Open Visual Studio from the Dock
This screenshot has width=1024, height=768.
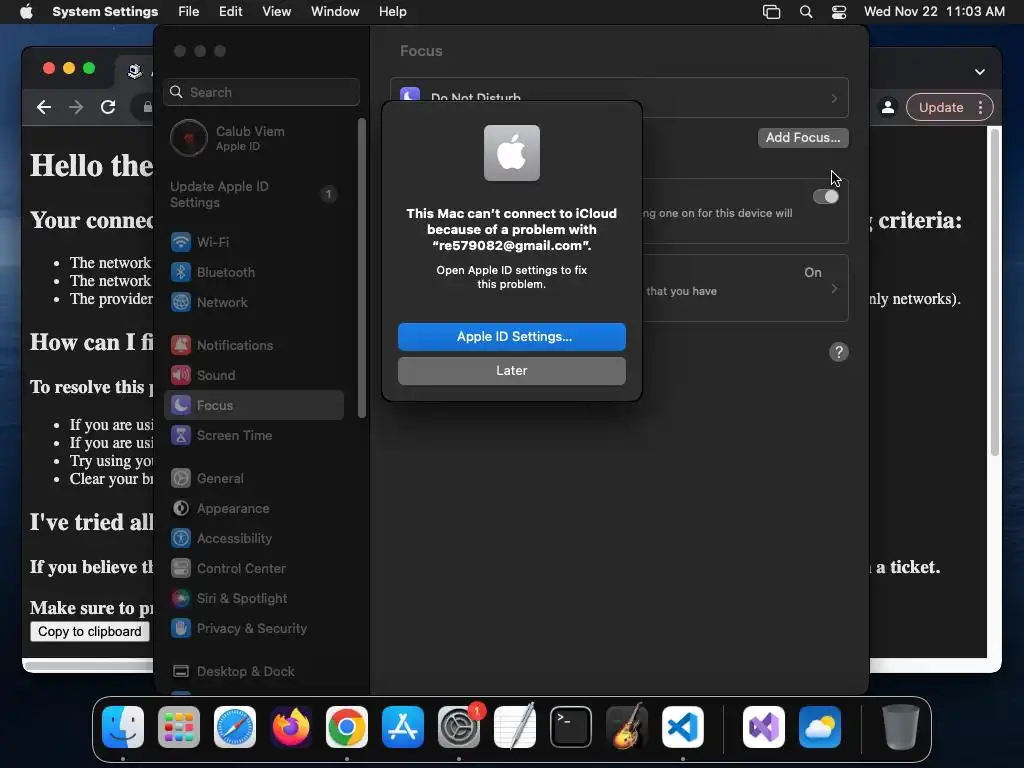(763, 727)
